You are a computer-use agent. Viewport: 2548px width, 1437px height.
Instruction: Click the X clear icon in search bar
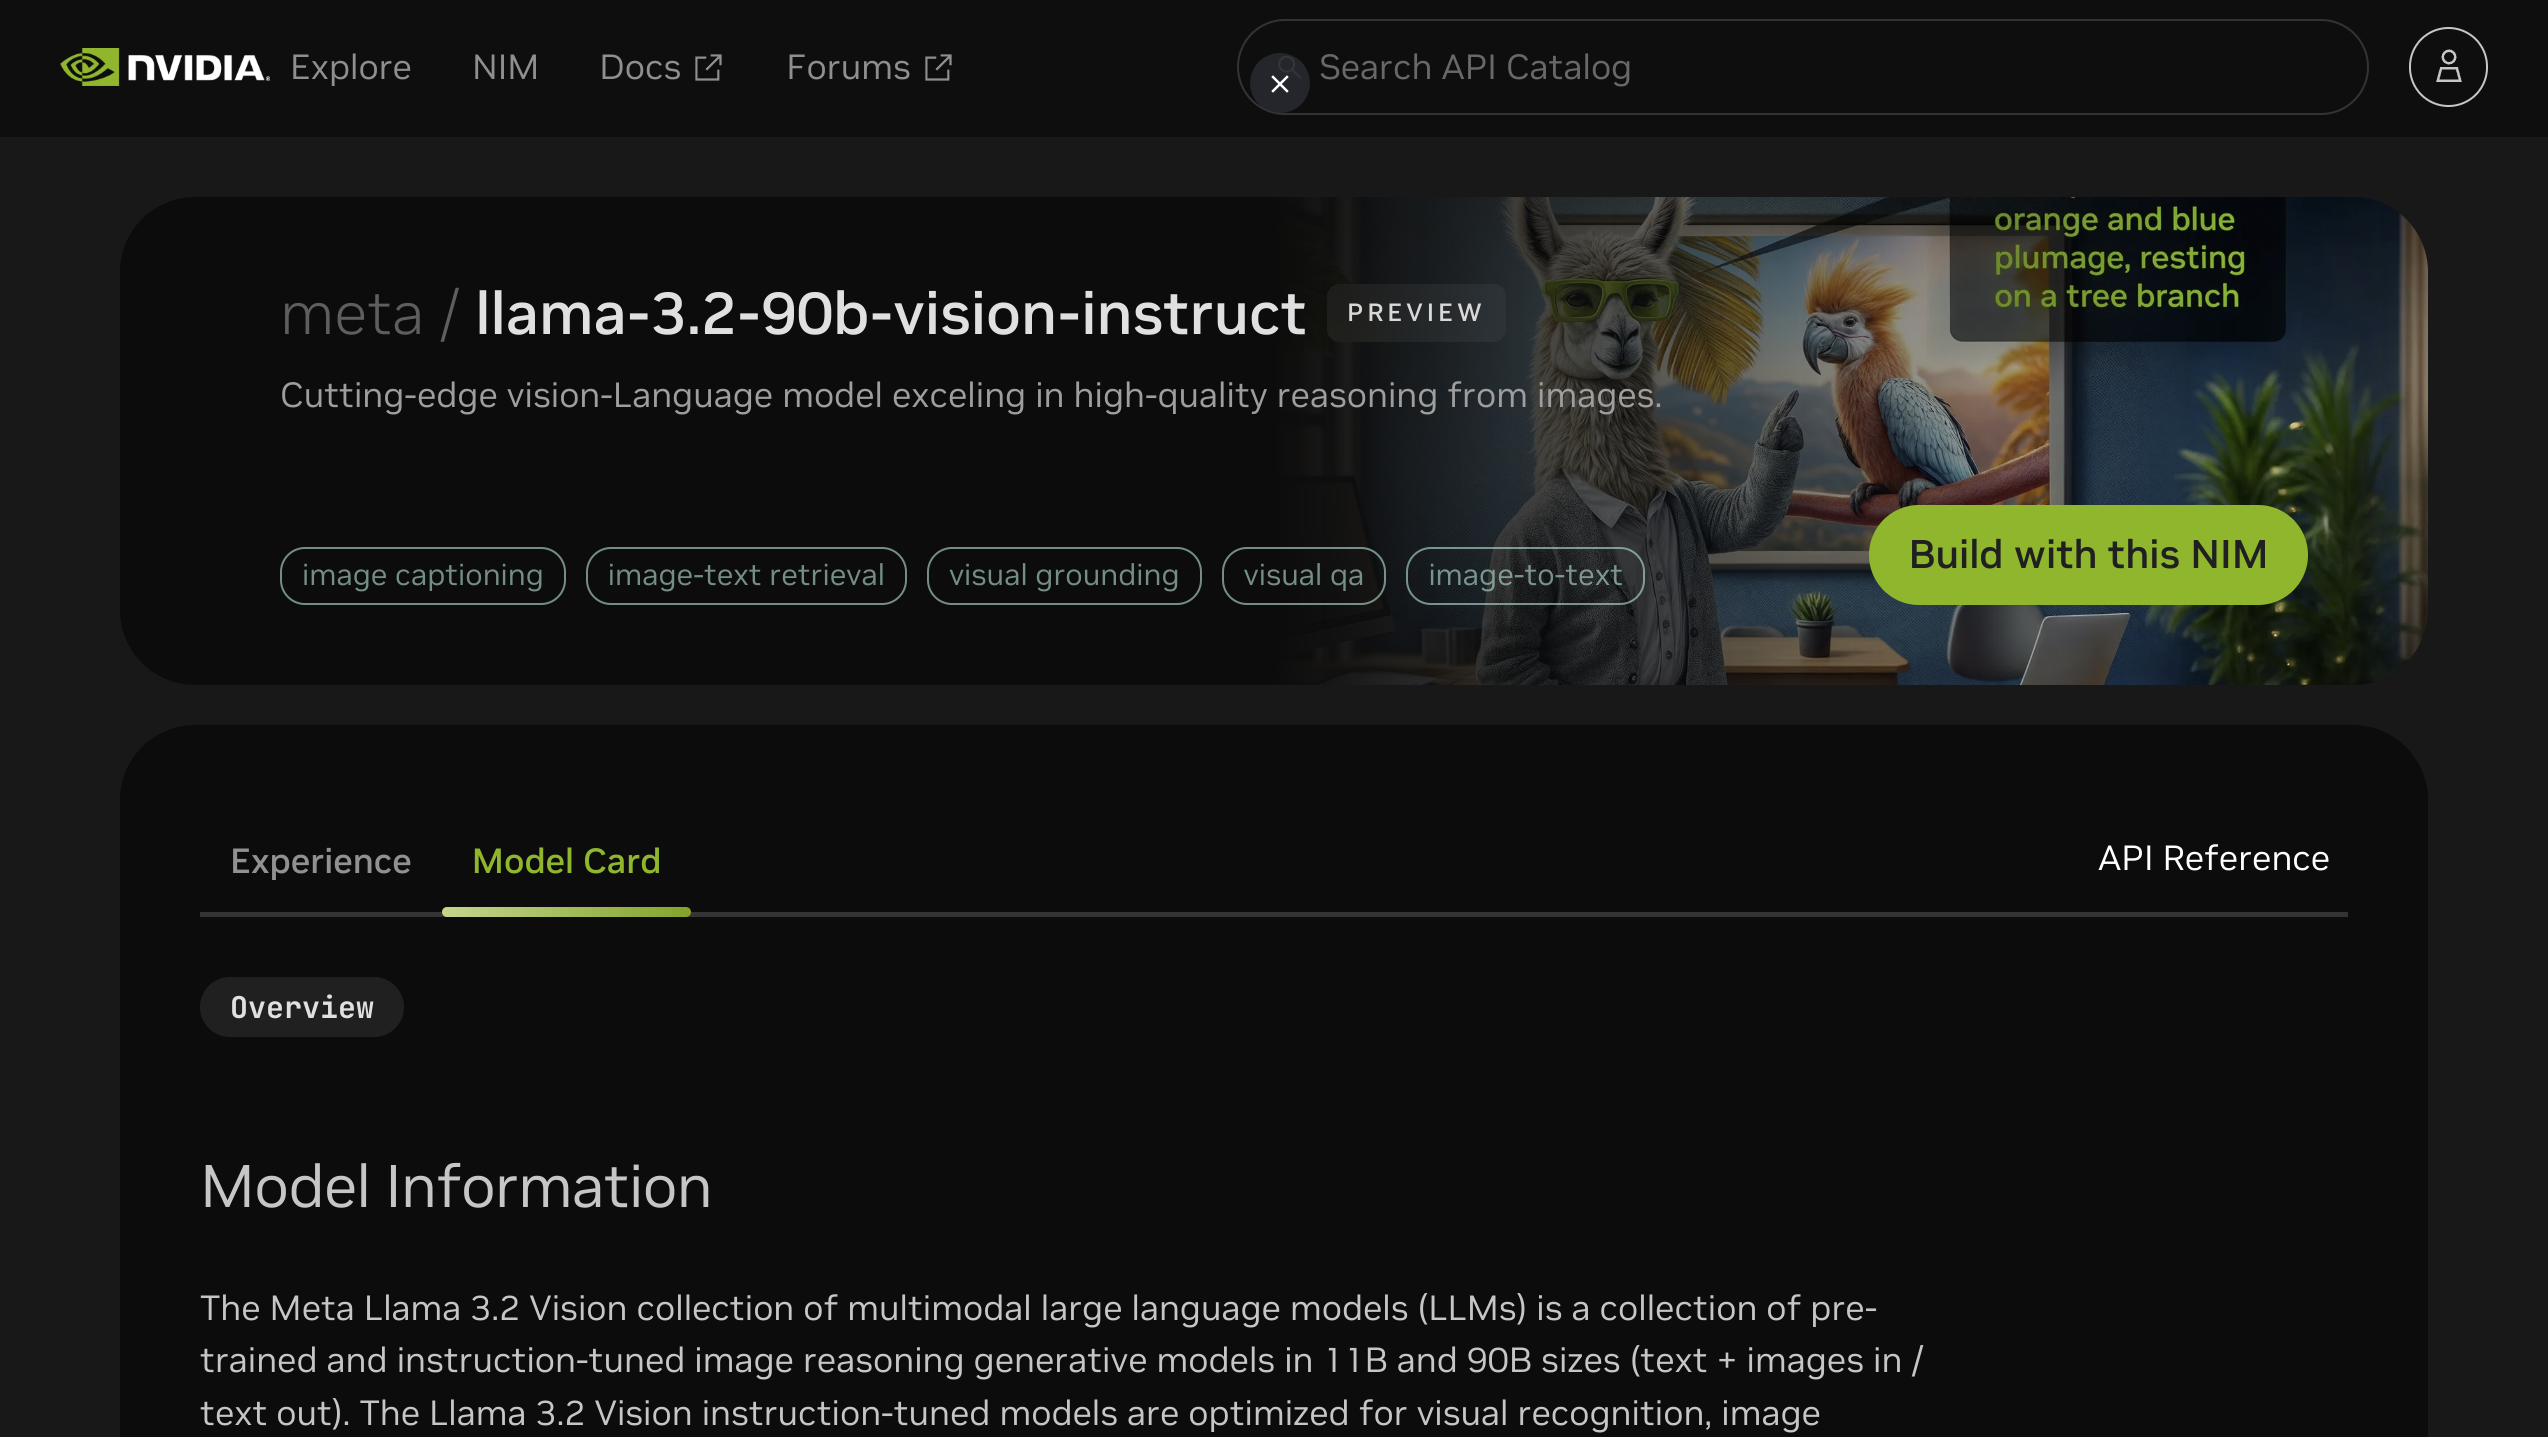click(1279, 84)
